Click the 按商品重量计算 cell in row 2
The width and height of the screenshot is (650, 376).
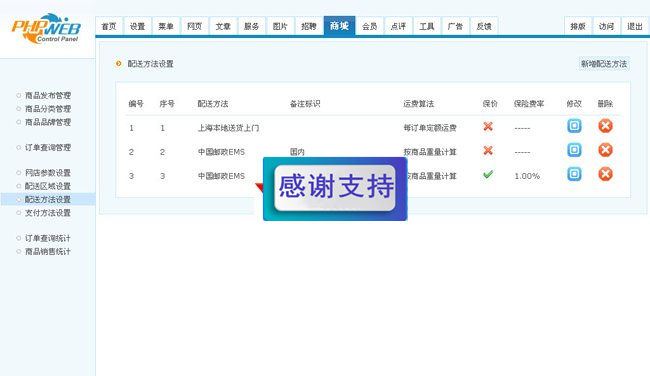pyautogui.click(x=430, y=152)
